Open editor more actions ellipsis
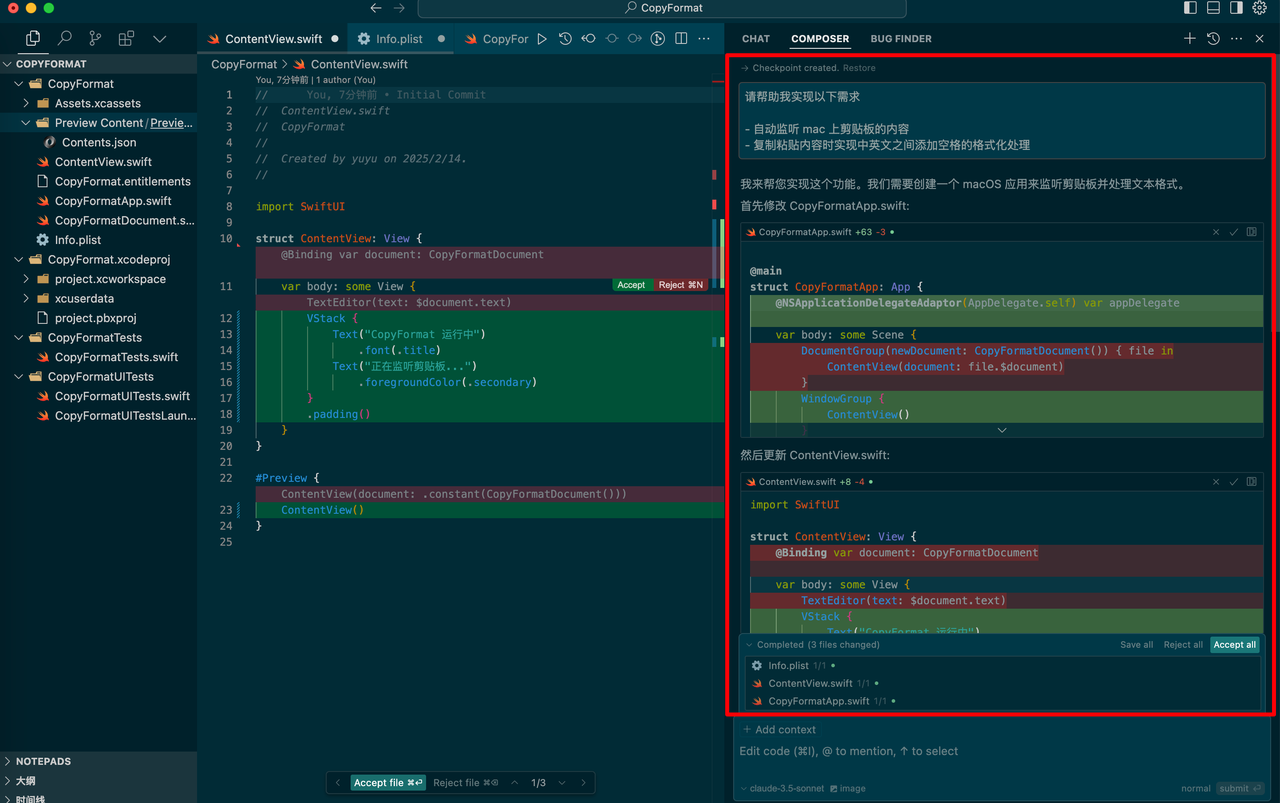This screenshot has height=803, width=1280. pyautogui.click(x=704, y=39)
